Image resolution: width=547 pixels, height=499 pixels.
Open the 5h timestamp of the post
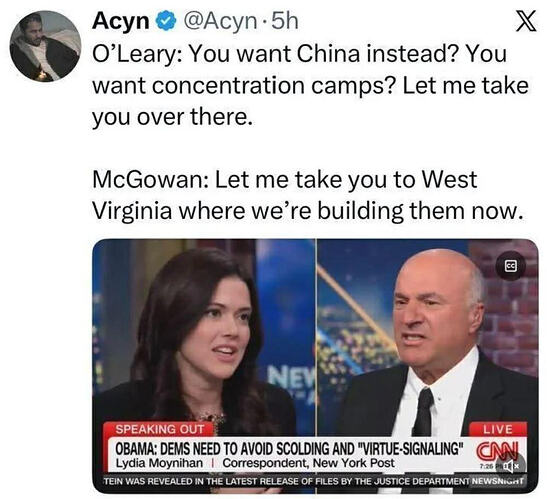coord(284,22)
